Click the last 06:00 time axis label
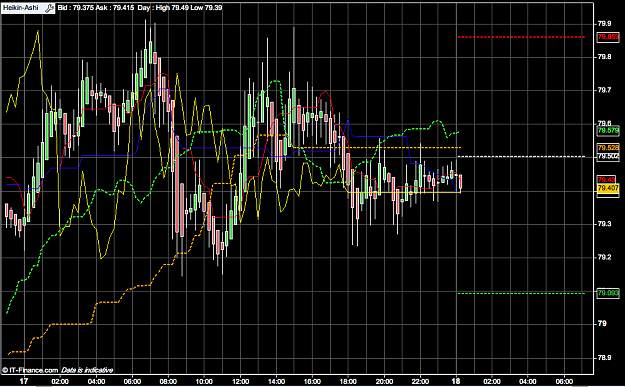Screen dimensions: 625x387 point(564,381)
